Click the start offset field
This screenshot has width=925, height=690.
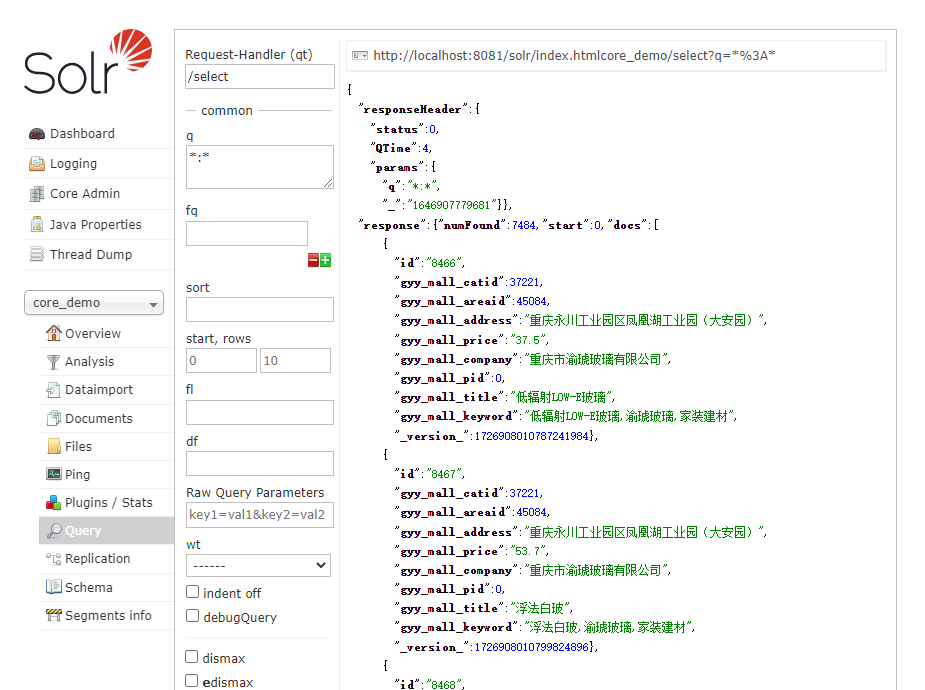click(221, 360)
